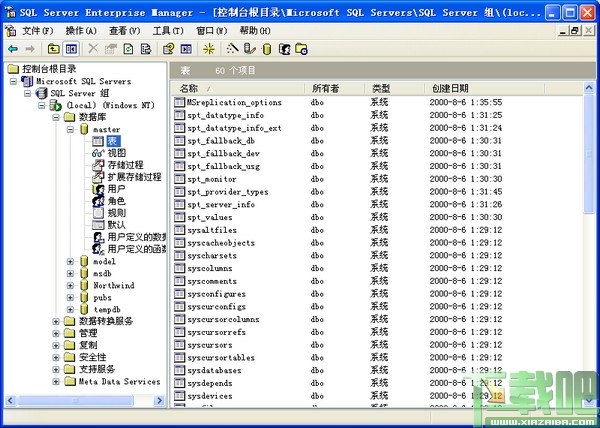Collapse the SQL Server 组 node
The image size is (600, 428).
[x=28, y=93]
